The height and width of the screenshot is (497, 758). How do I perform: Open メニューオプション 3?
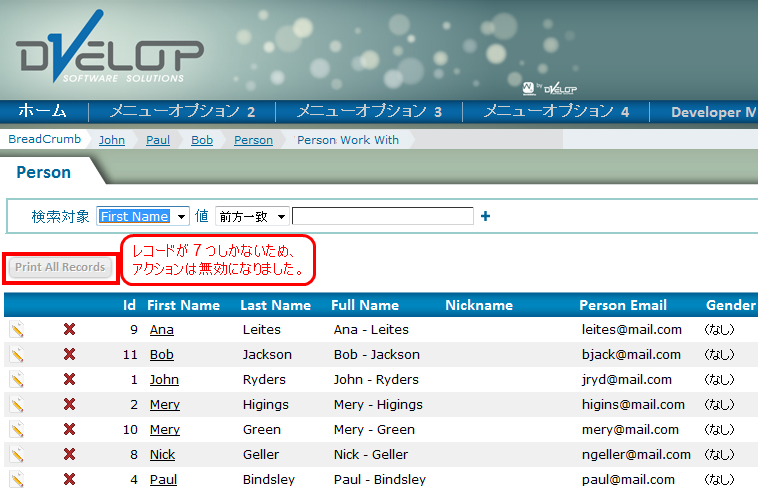[369, 111]
